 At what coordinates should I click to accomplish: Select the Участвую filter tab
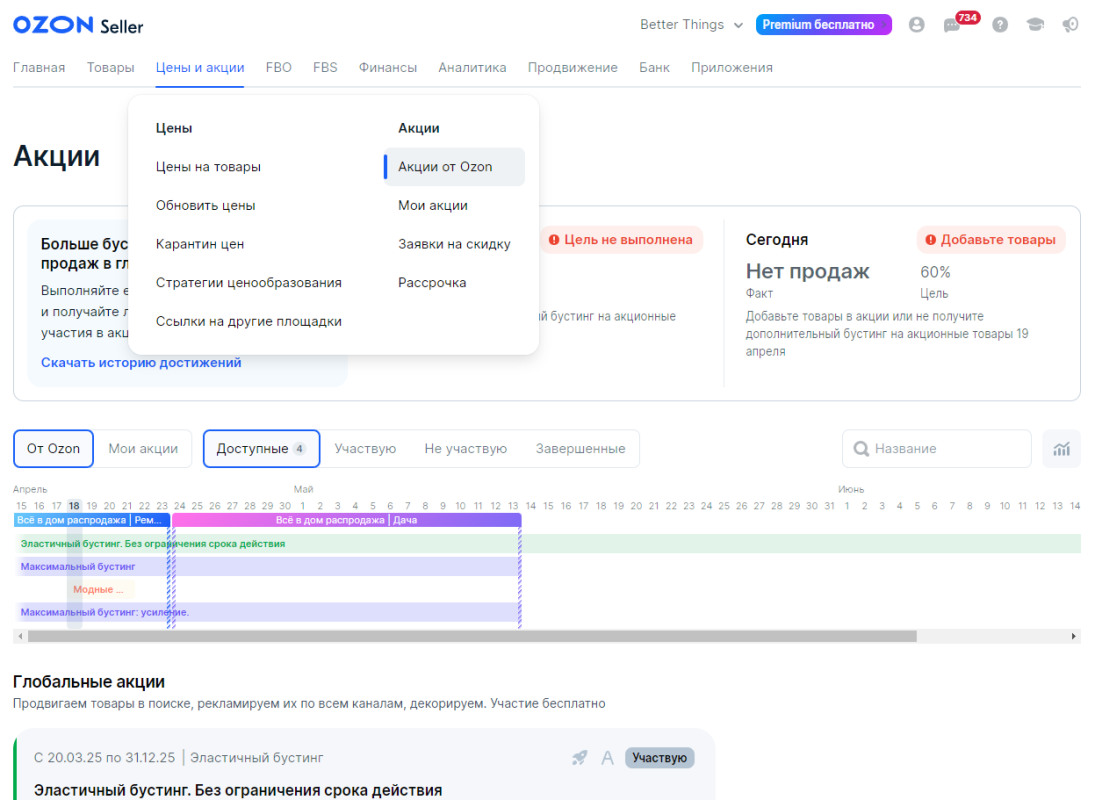(x=365, y=449)
